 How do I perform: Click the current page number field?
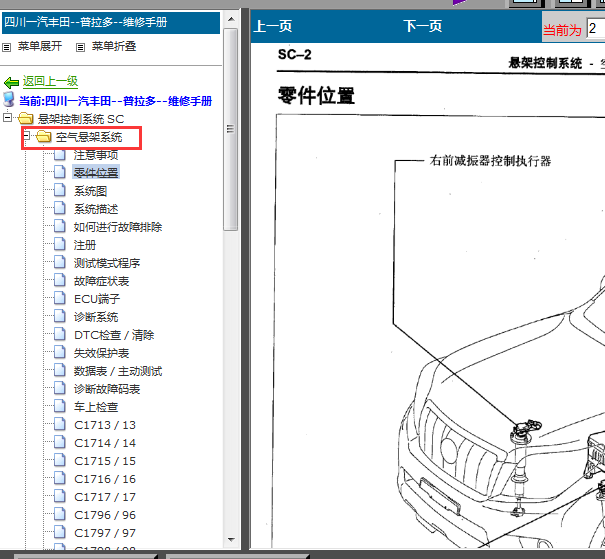pos(595,28)
